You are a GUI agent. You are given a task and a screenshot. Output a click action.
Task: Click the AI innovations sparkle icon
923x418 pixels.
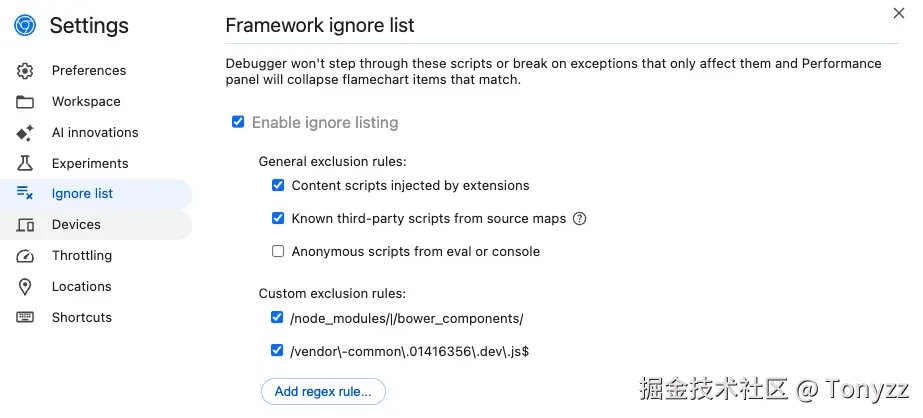click(25, 133)
